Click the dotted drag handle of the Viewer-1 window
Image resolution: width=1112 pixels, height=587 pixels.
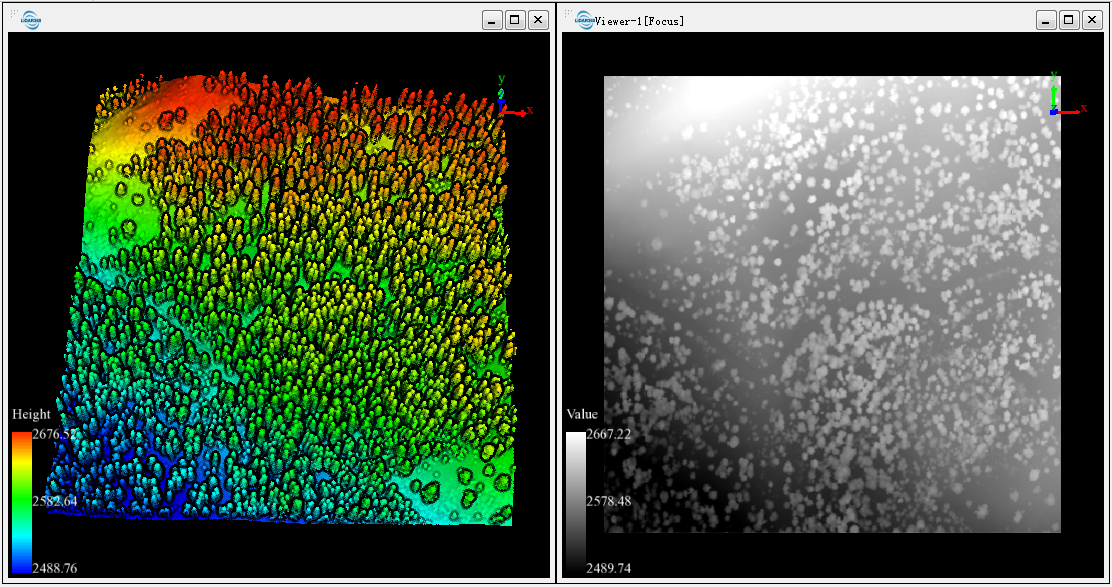tap(567, 14)
